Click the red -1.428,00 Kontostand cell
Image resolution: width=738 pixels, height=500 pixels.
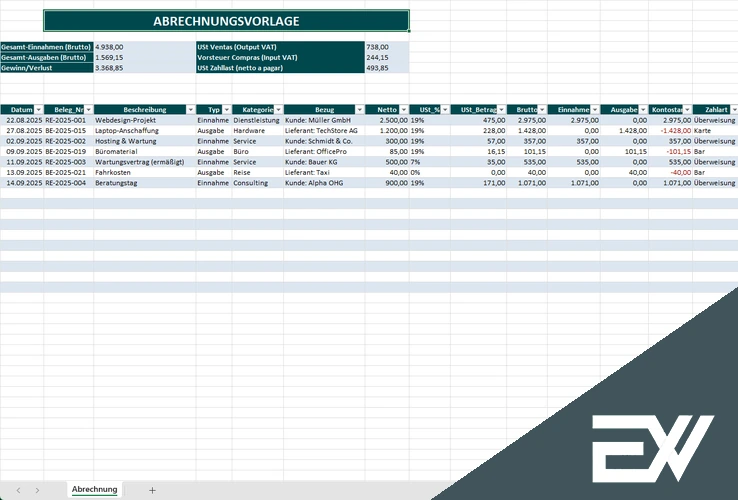point(670,130)
